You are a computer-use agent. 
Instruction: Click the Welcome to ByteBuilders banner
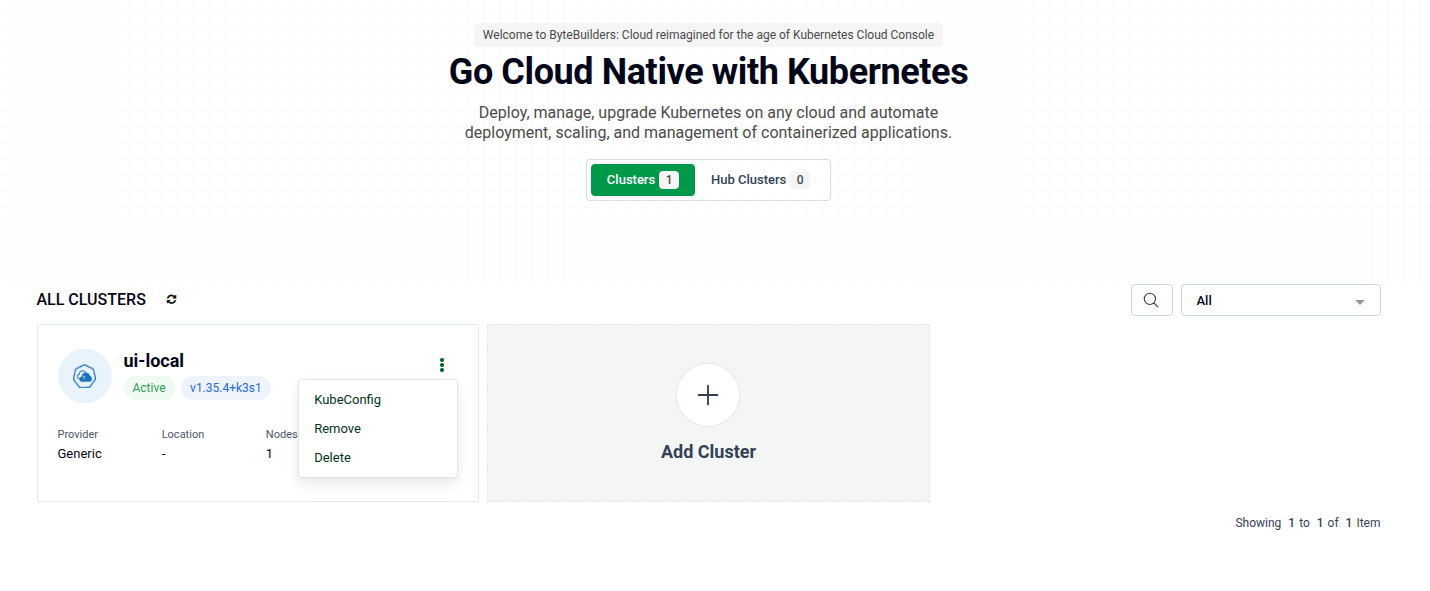coord(708,35)
